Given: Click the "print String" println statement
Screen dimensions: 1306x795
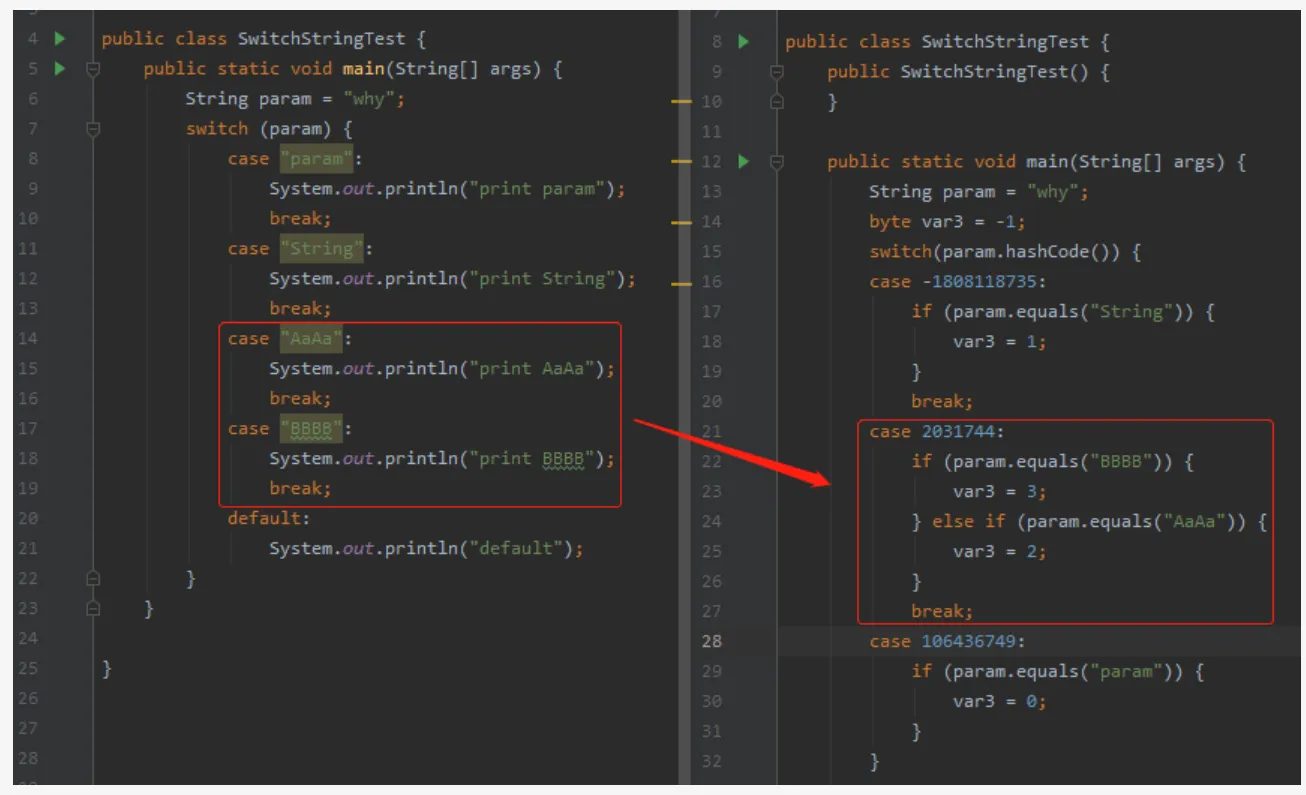Looking at the screenshot, I should tap(452, 279).
